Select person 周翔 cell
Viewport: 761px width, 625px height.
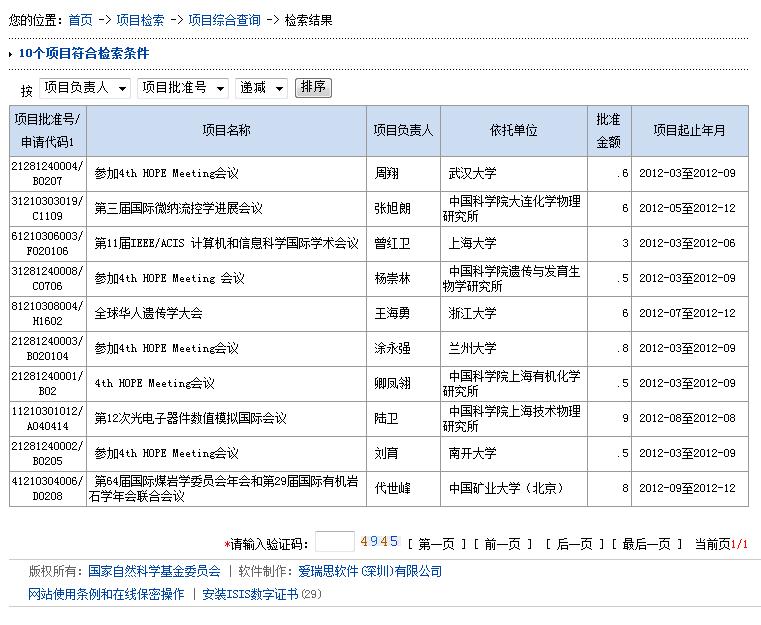[403, 174]
